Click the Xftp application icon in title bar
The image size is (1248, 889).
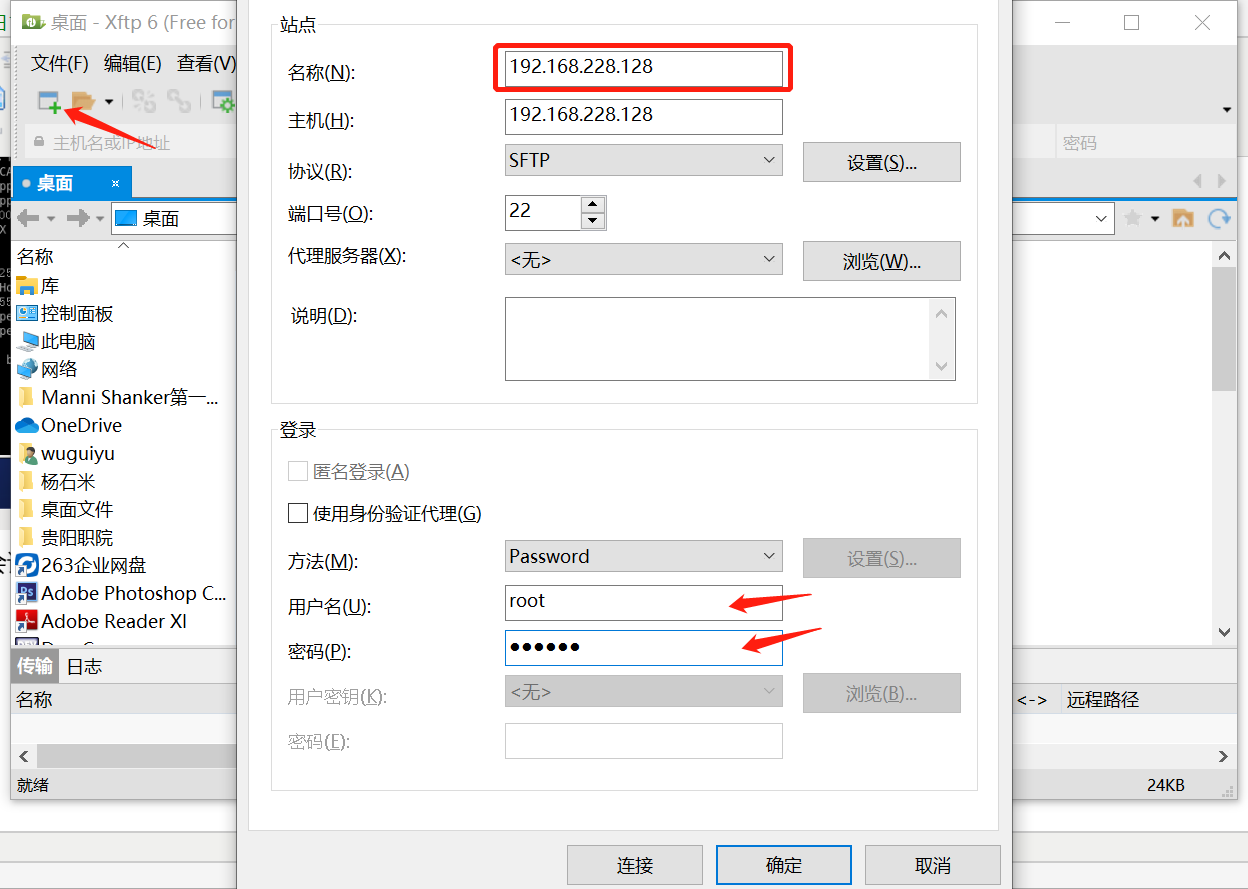click(32, 21)
